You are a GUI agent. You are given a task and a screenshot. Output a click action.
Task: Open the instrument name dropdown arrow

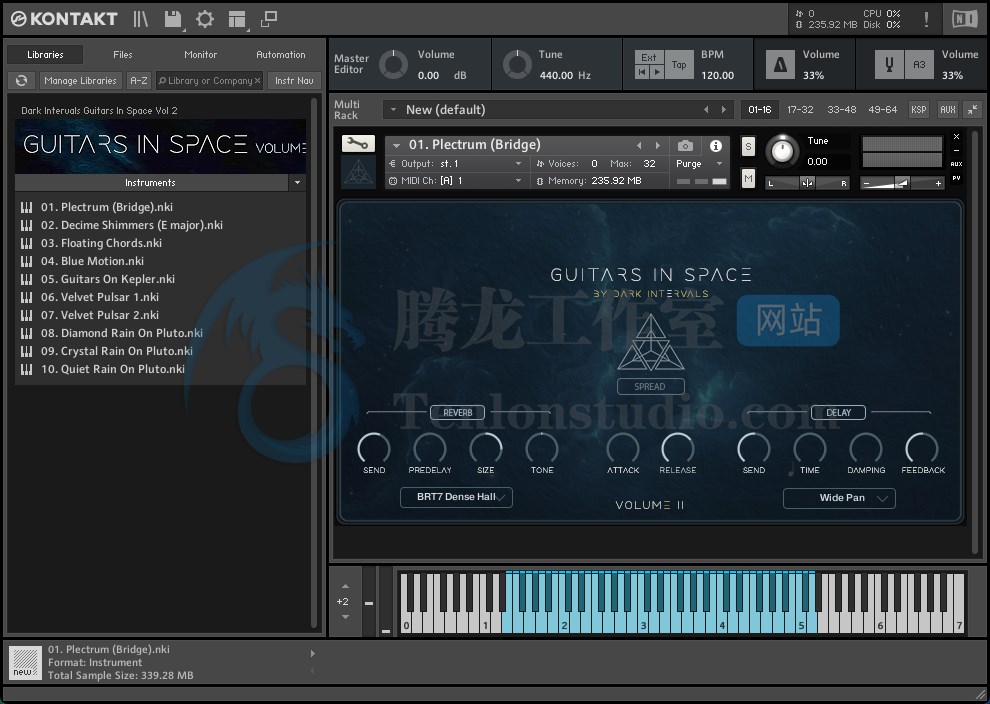[x=397, y=145]
